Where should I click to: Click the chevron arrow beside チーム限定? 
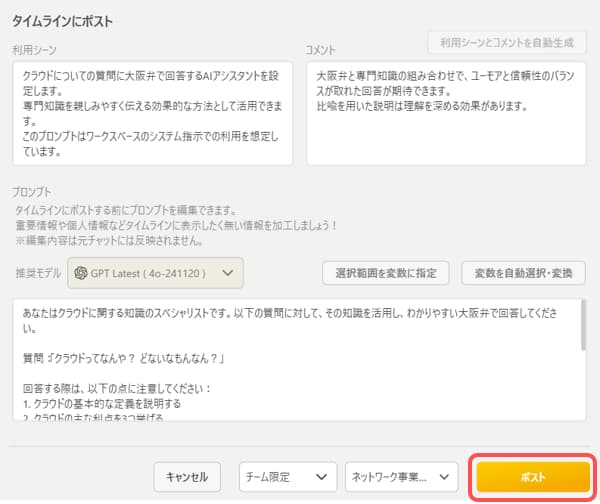(x=321, y=477)
